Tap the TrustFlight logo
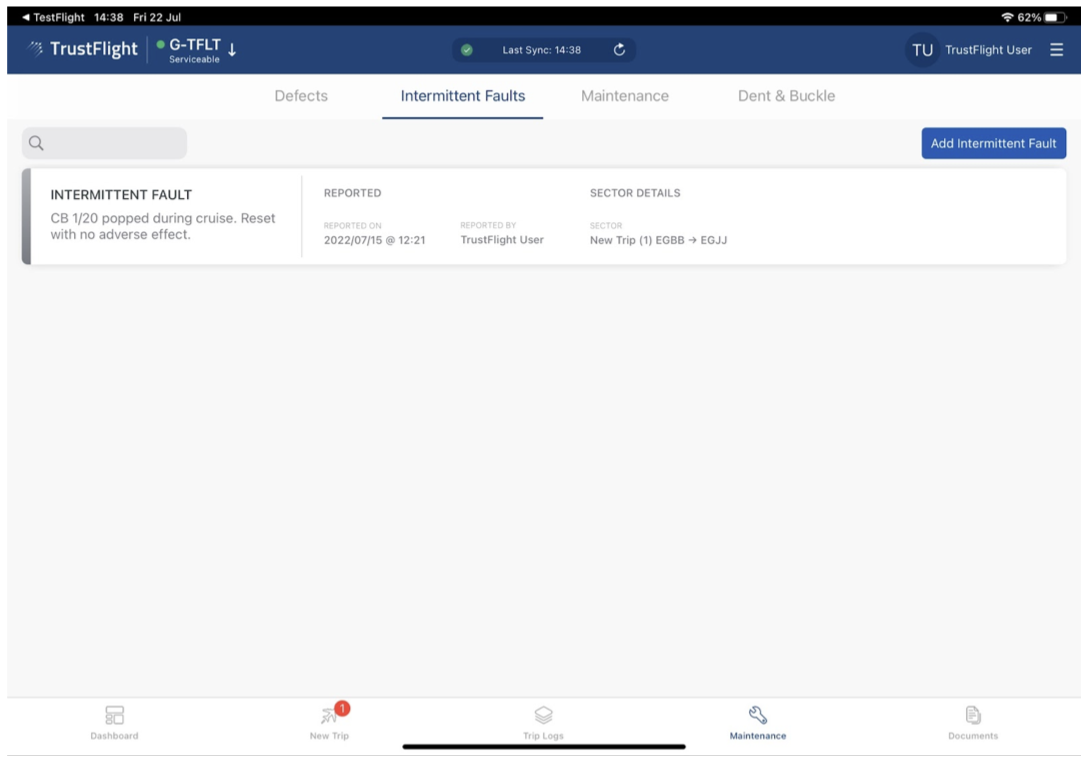This screenshot has width=1092, height=770. coord(83,49)
